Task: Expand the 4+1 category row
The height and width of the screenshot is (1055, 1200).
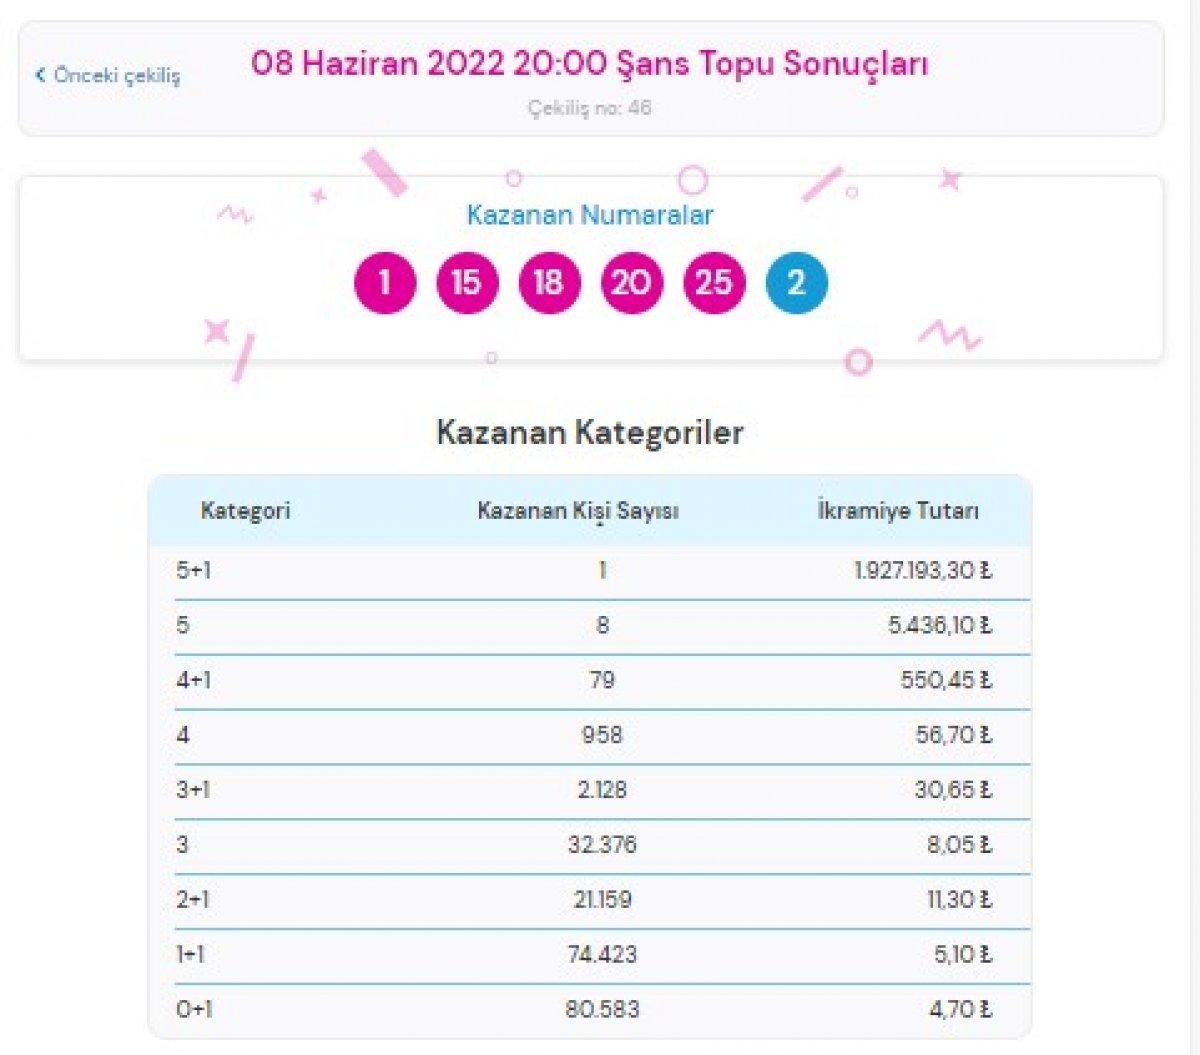Action: 590,681
